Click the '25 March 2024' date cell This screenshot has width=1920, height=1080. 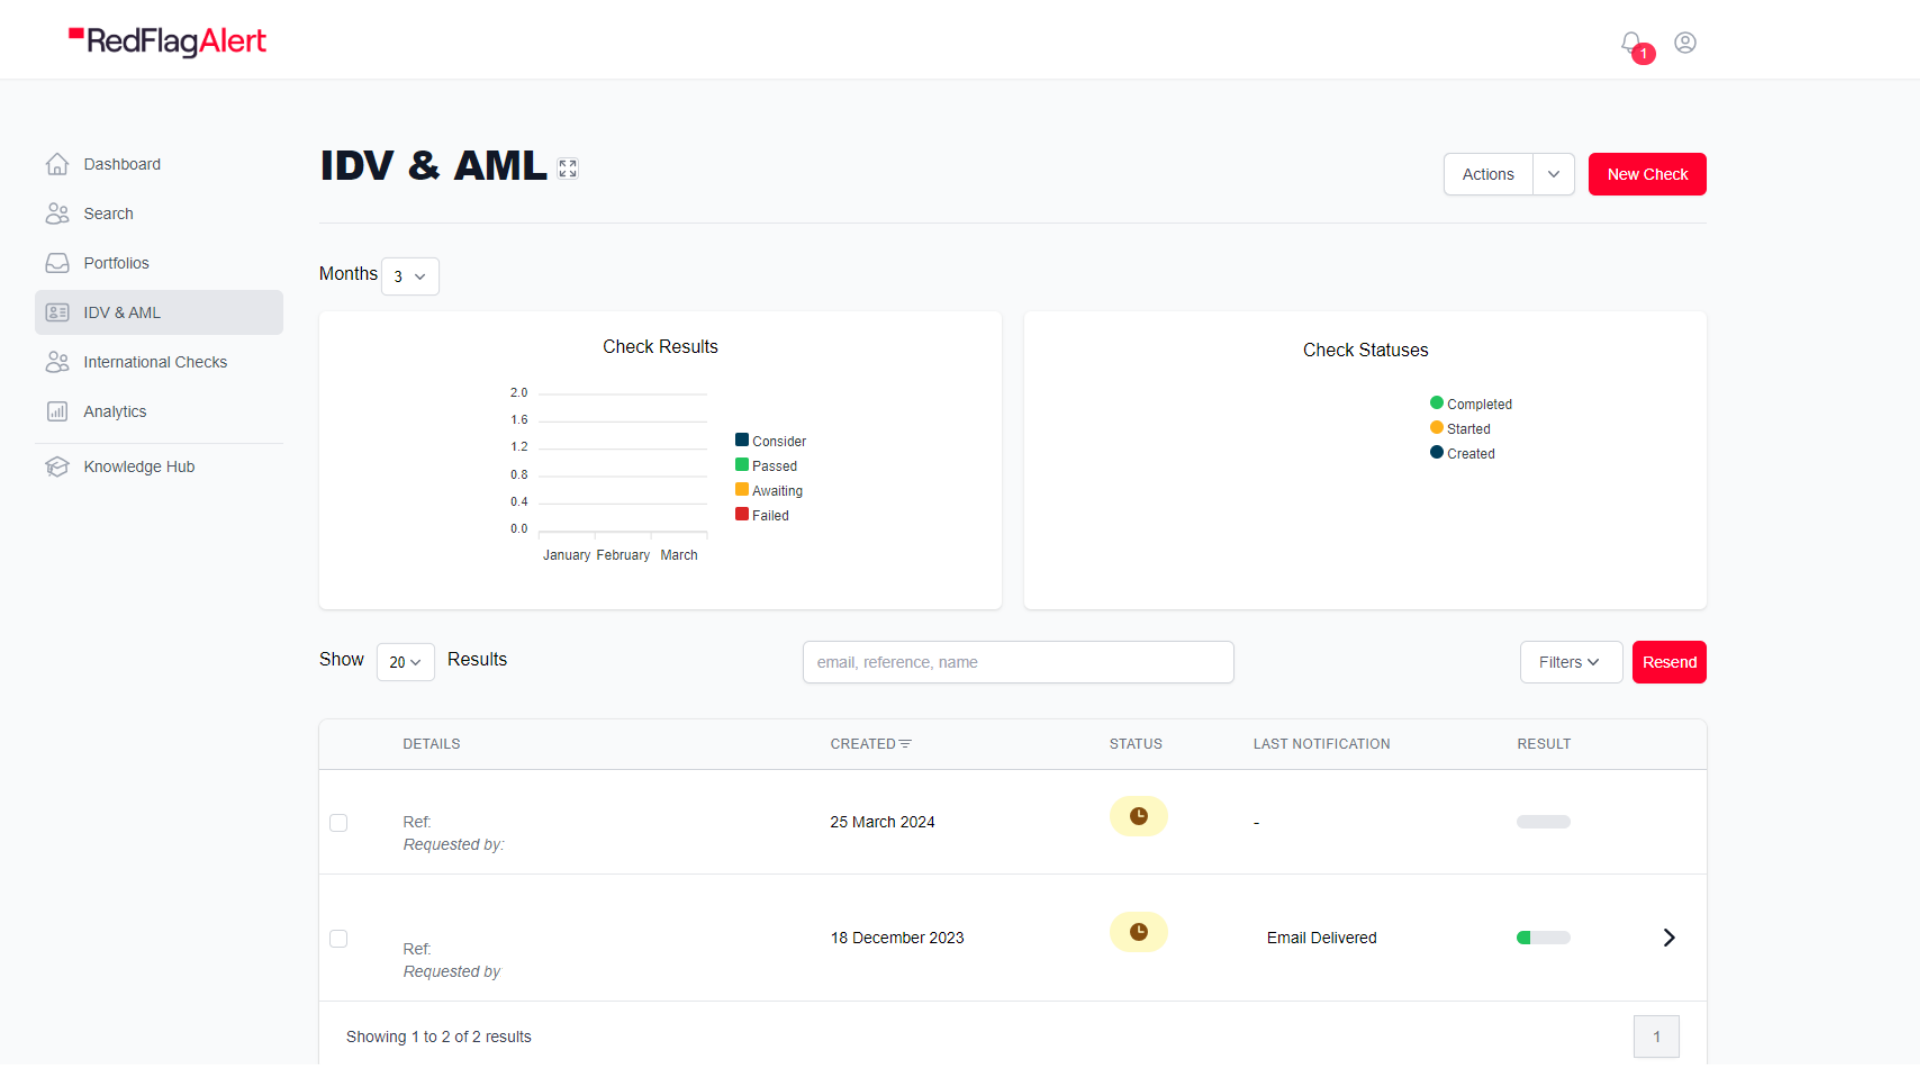pos(882,822)
